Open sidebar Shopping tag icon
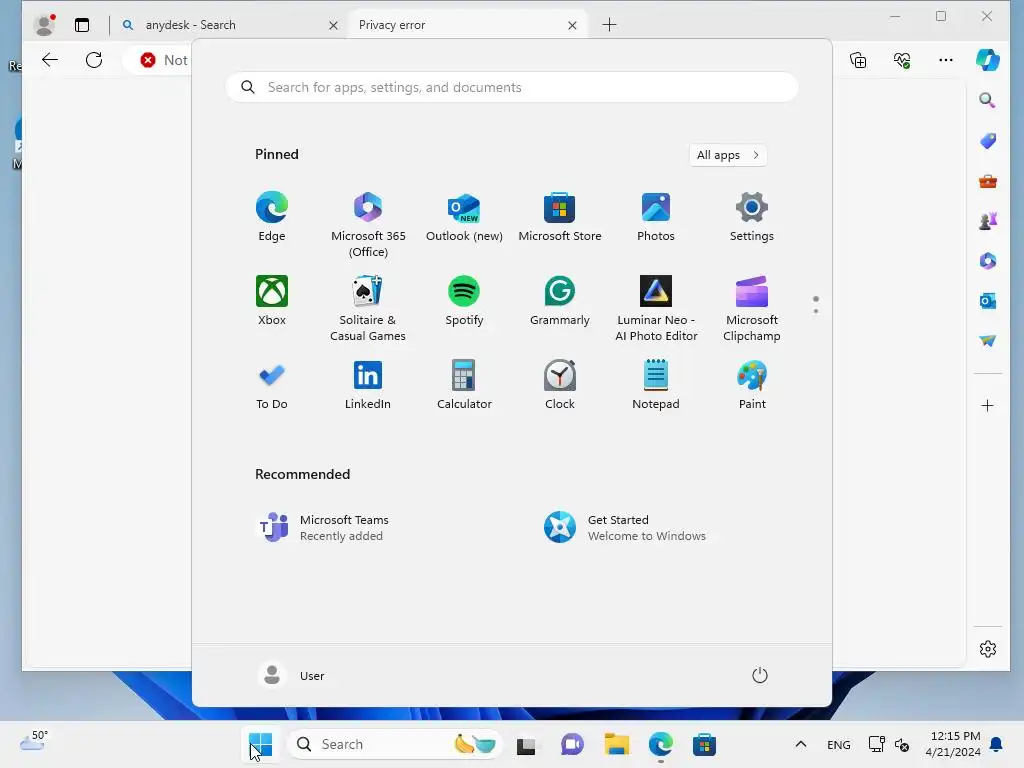The height and width of the screenshot is (768, 1024). point(987,140)
